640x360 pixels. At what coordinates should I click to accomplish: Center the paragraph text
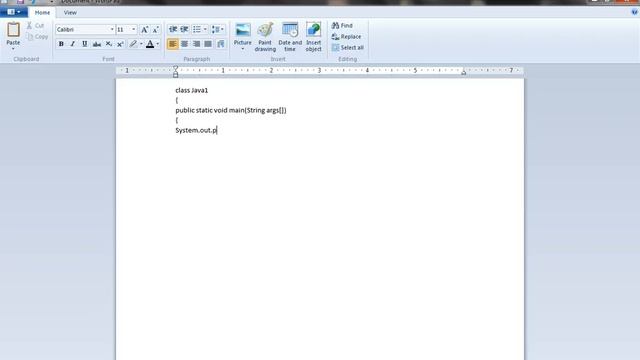coord(184,44)
